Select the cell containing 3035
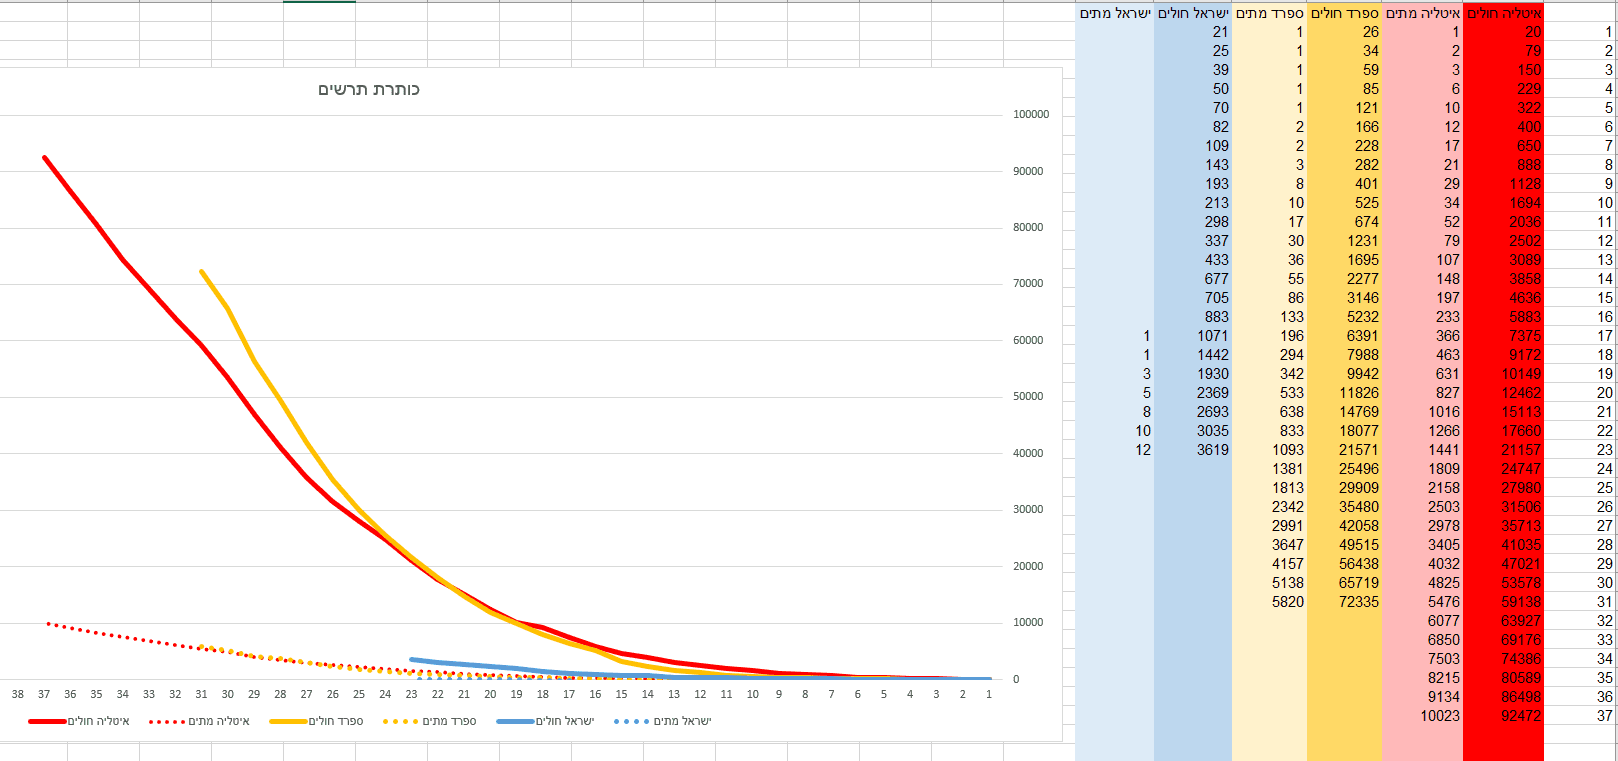Image resolution: width=1618 pixels, height=761 pixels. (x=1193, y=431)
